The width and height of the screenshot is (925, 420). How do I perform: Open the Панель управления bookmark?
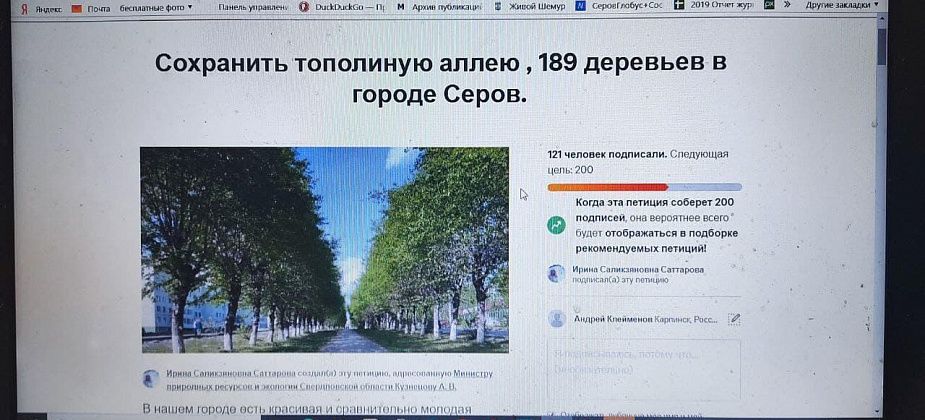click(253, 6)
